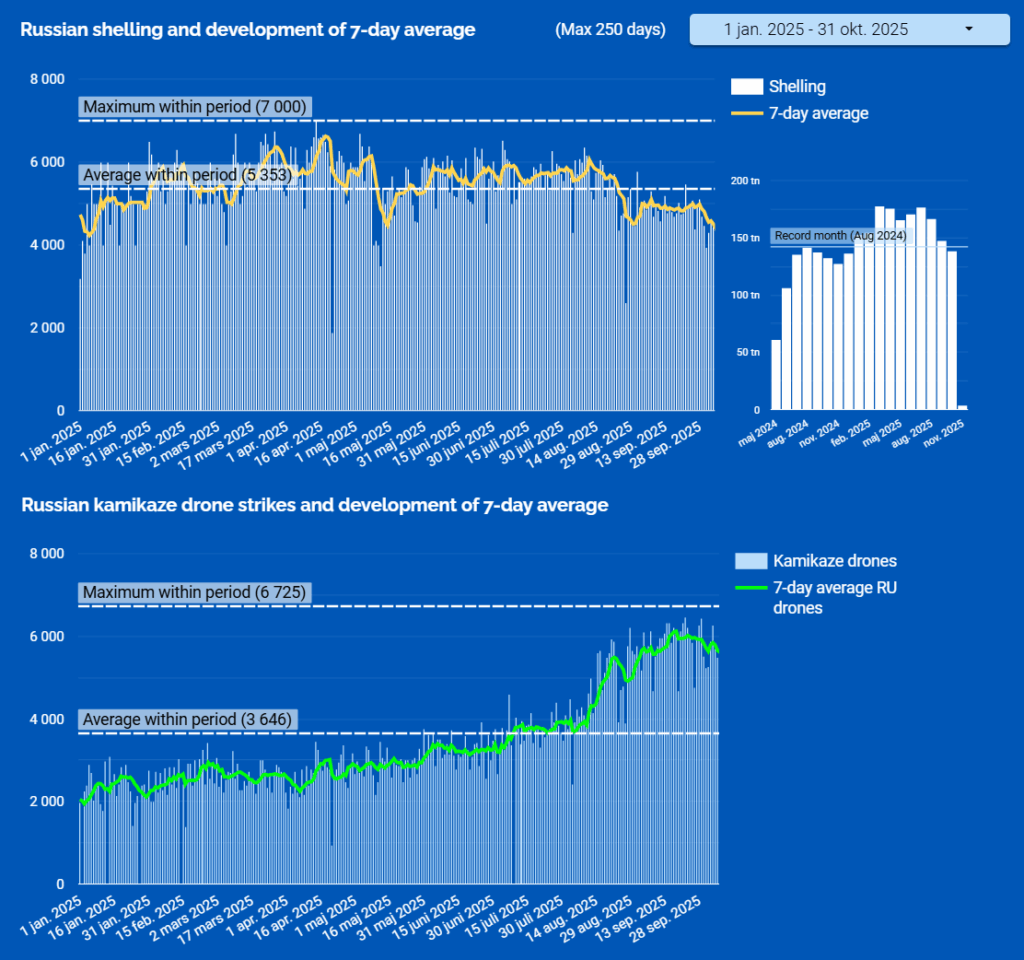Image resolution: width=1024 pixels, height=960 pixels.
Task: Click the Russian kamikaze drone strikes chart title
Action: tap(315, 506)
